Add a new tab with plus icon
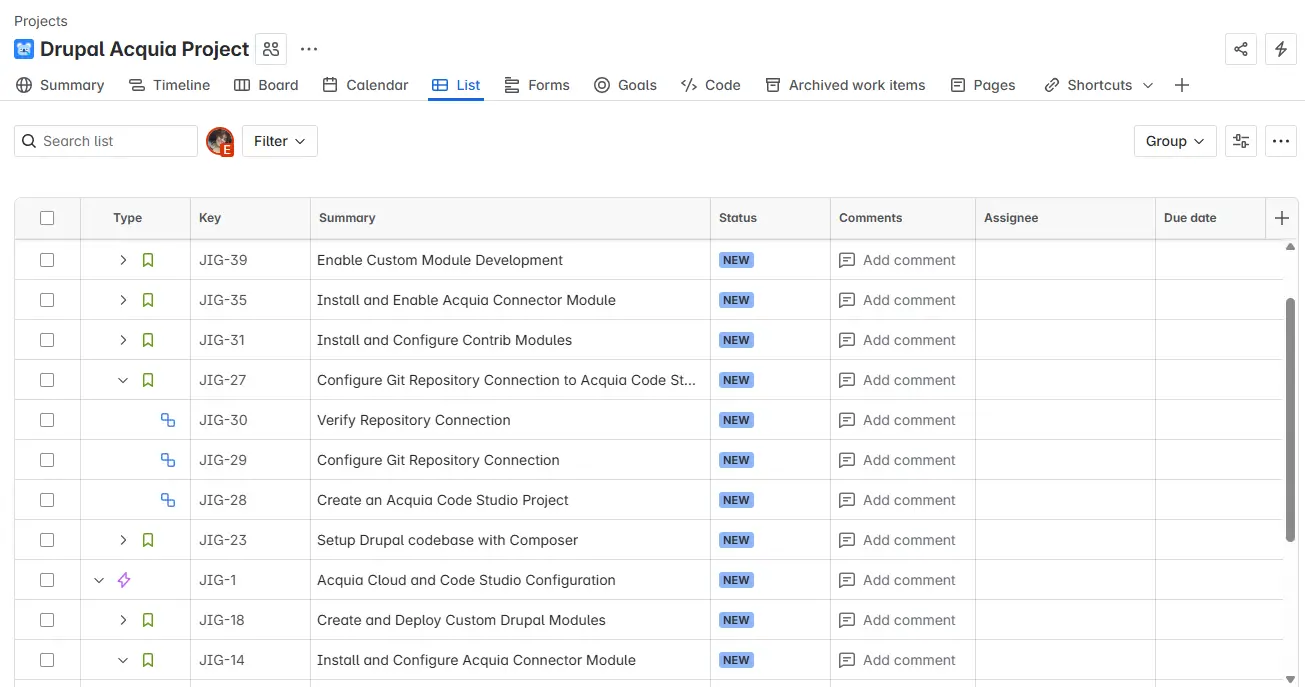 click(x=1182, y=85)
